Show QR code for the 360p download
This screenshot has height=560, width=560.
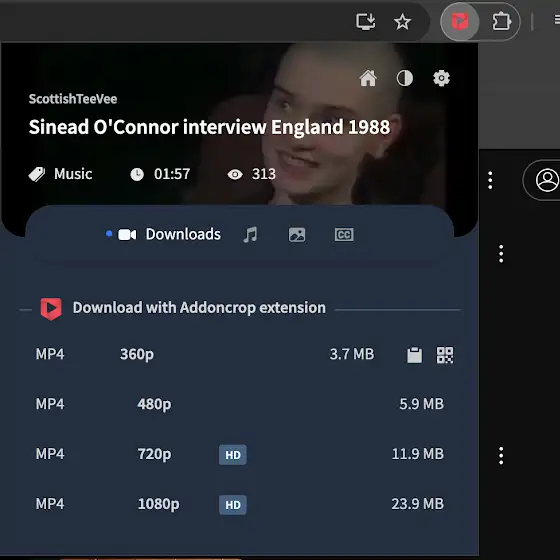pos(445,355)
